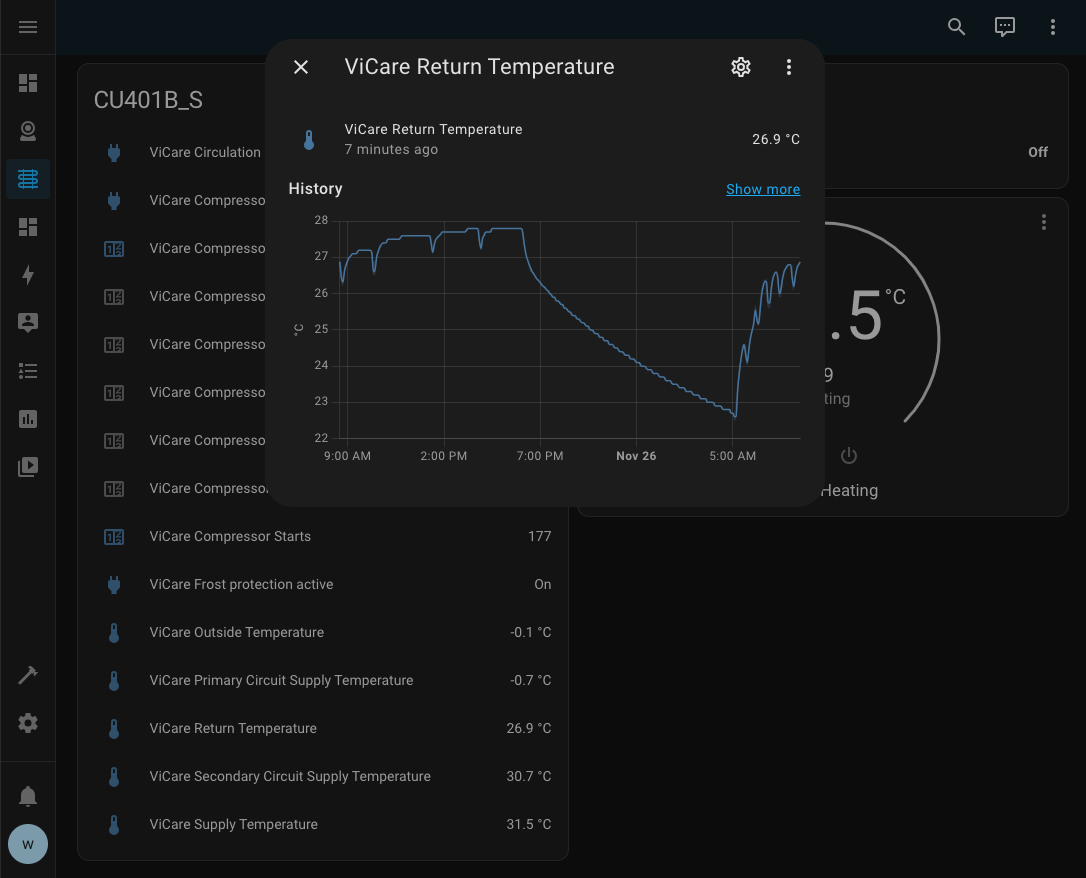Open the Overview dashboard icon in the sidebar

(x=28, y=83)
